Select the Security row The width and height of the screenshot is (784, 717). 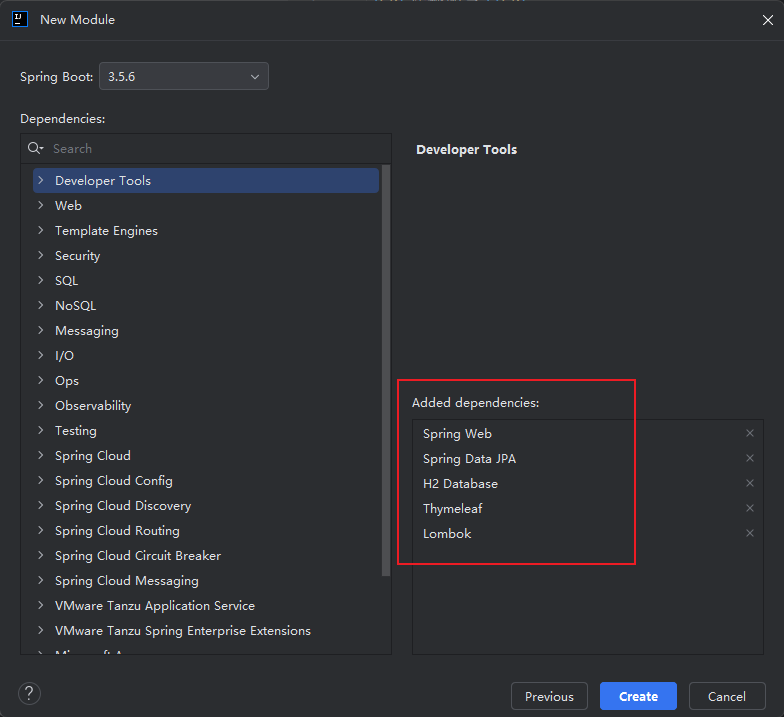(x=206, y=256)
